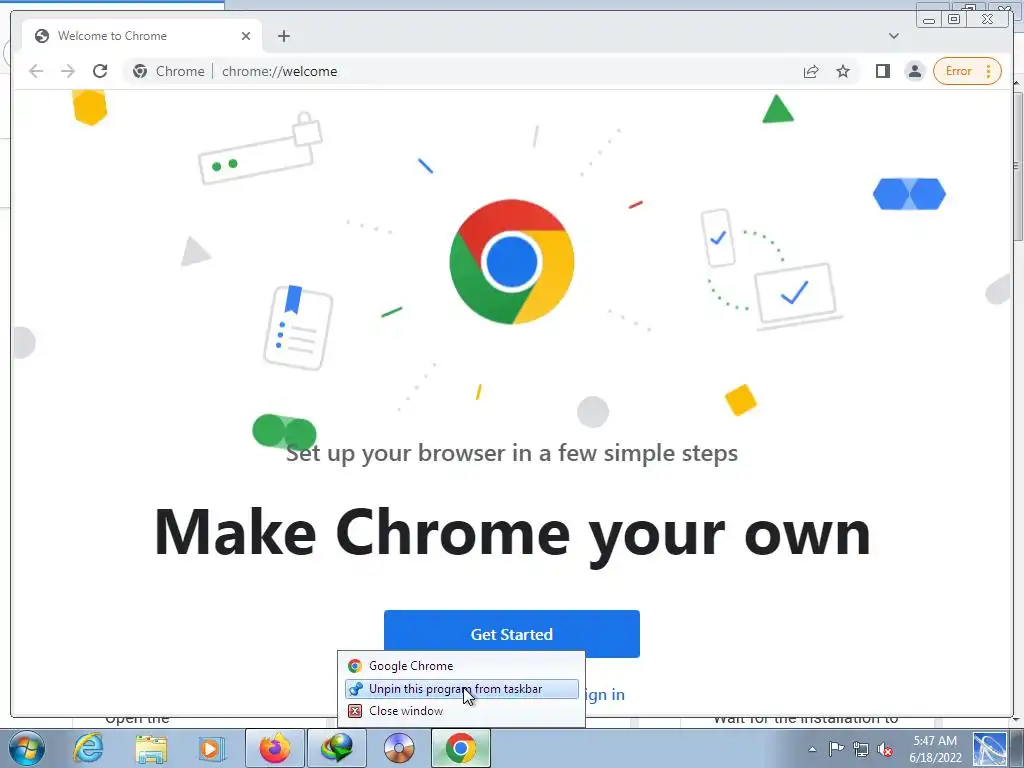The height and width of the screenshot is (768, 1024).
Task: View site information Chrome icon in address bar
Action: coord(140,71)
